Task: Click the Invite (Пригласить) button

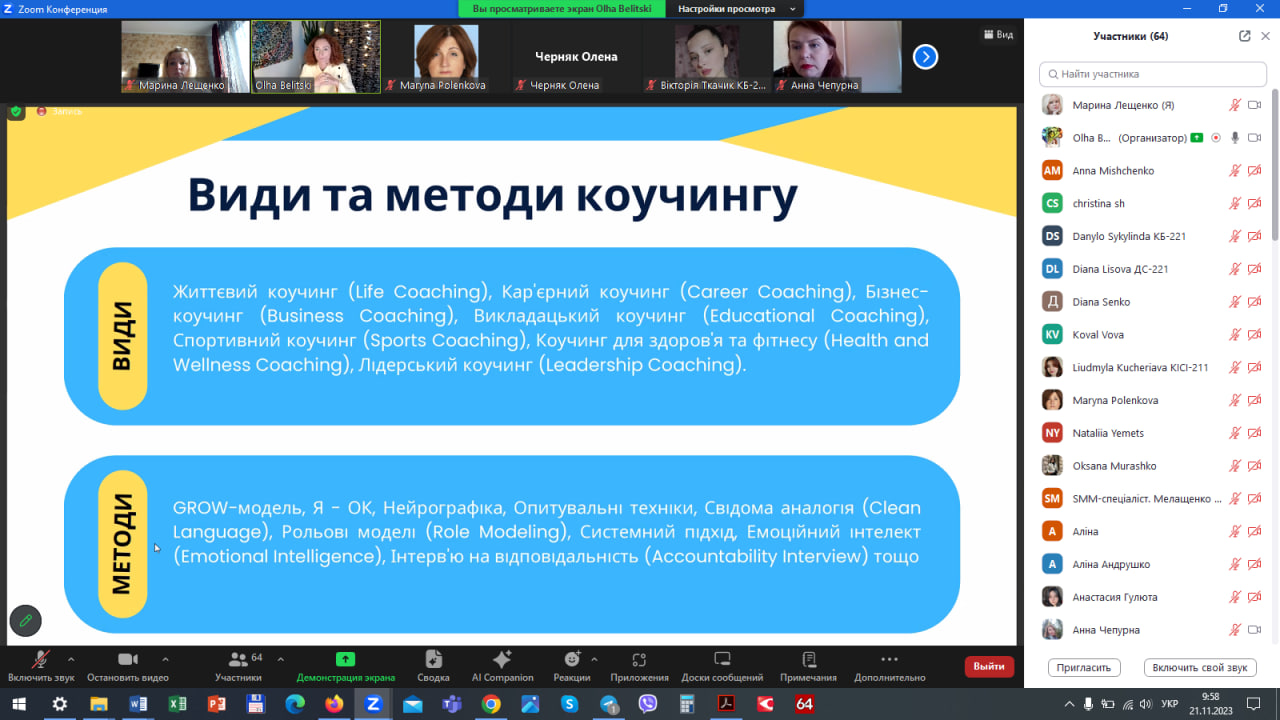Action: coord(1083,667)
